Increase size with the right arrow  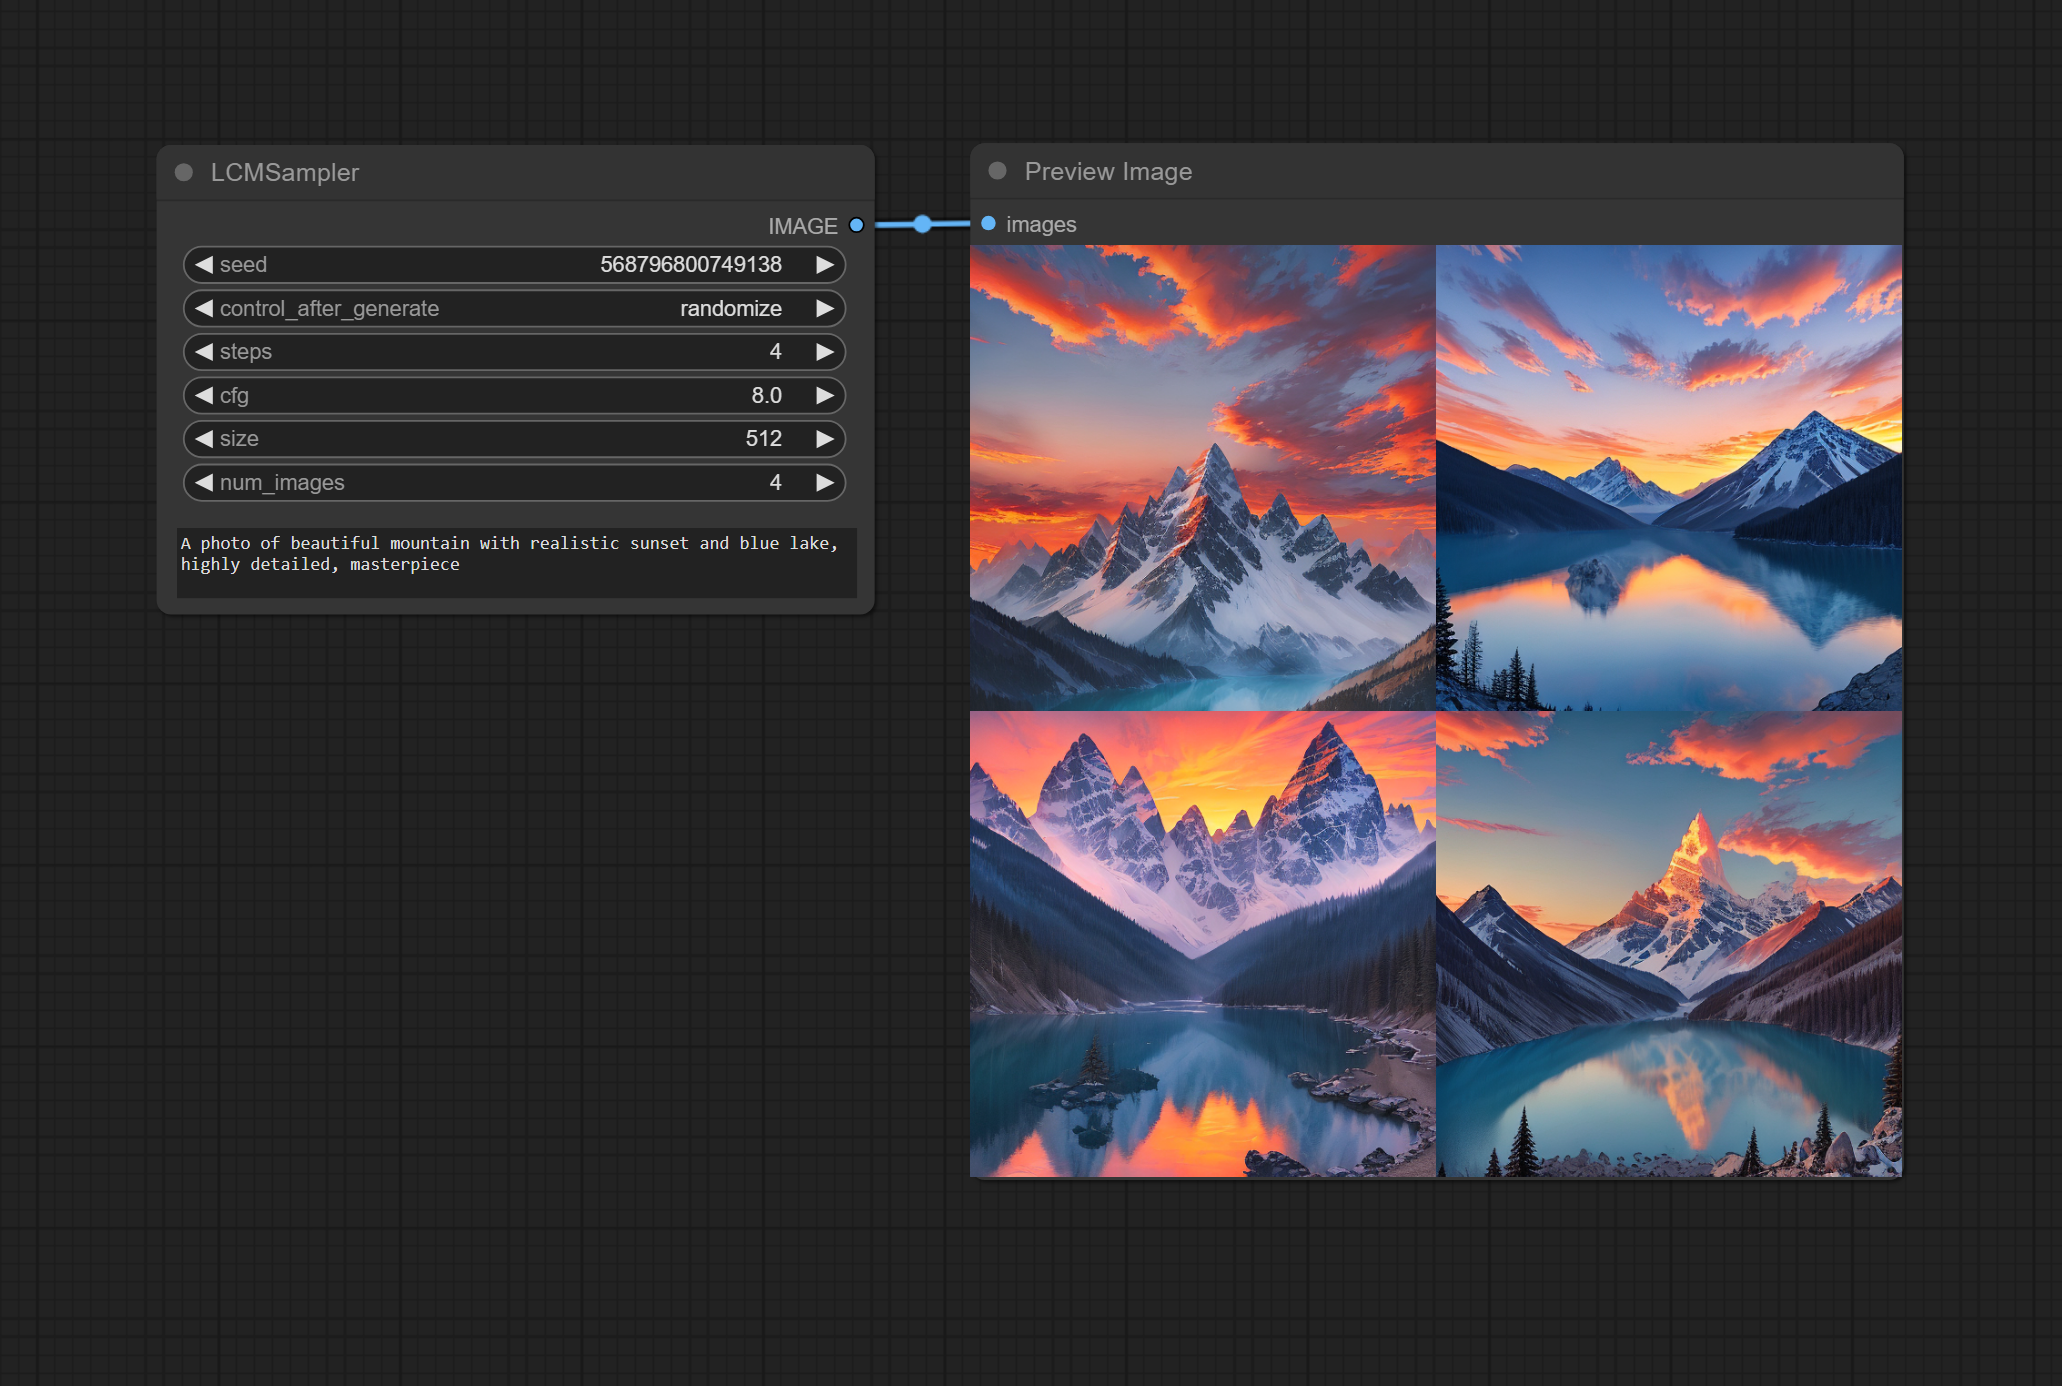click(824, 438)
